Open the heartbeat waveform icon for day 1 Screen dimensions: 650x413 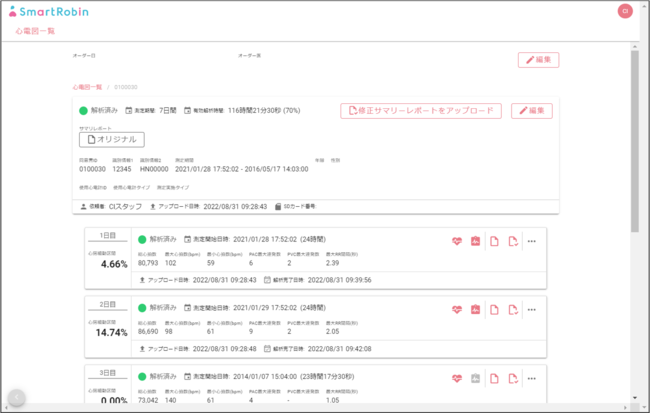point(457,241)
